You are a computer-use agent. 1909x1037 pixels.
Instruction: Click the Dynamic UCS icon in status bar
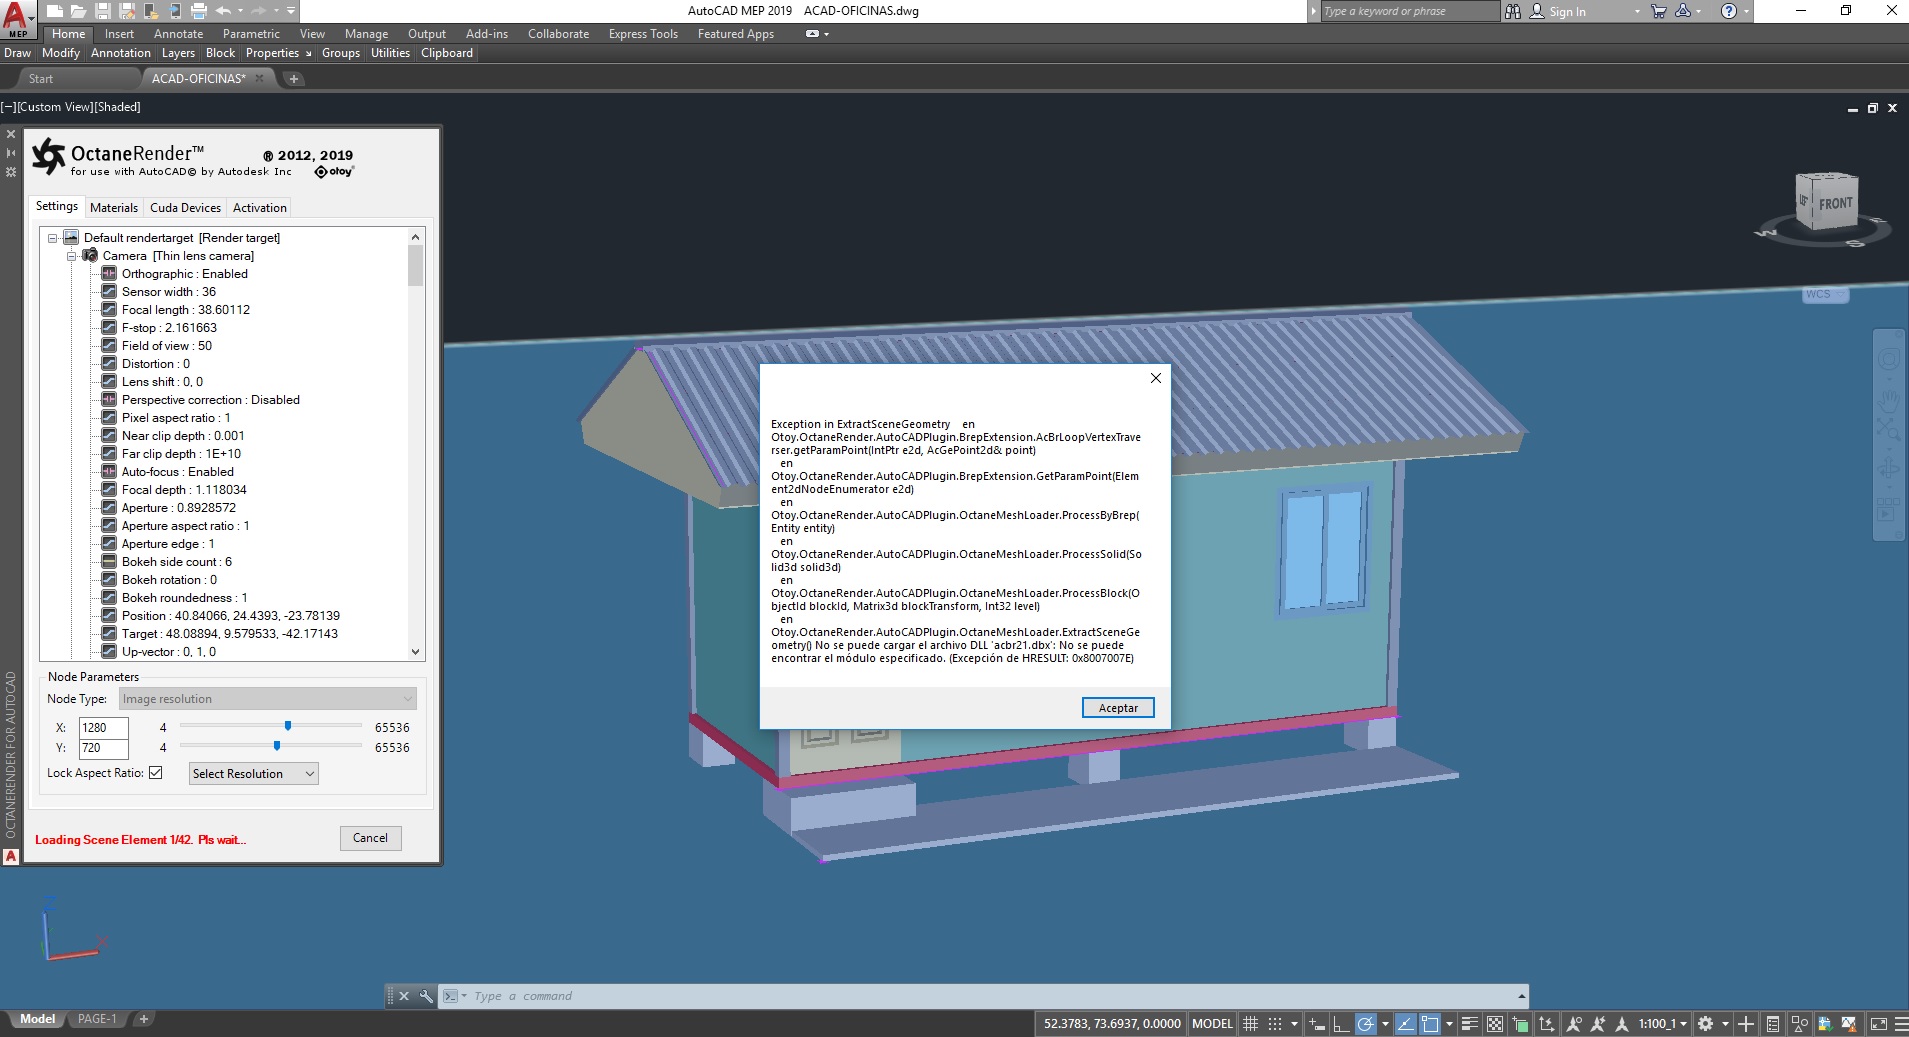coord(1546,1023)
